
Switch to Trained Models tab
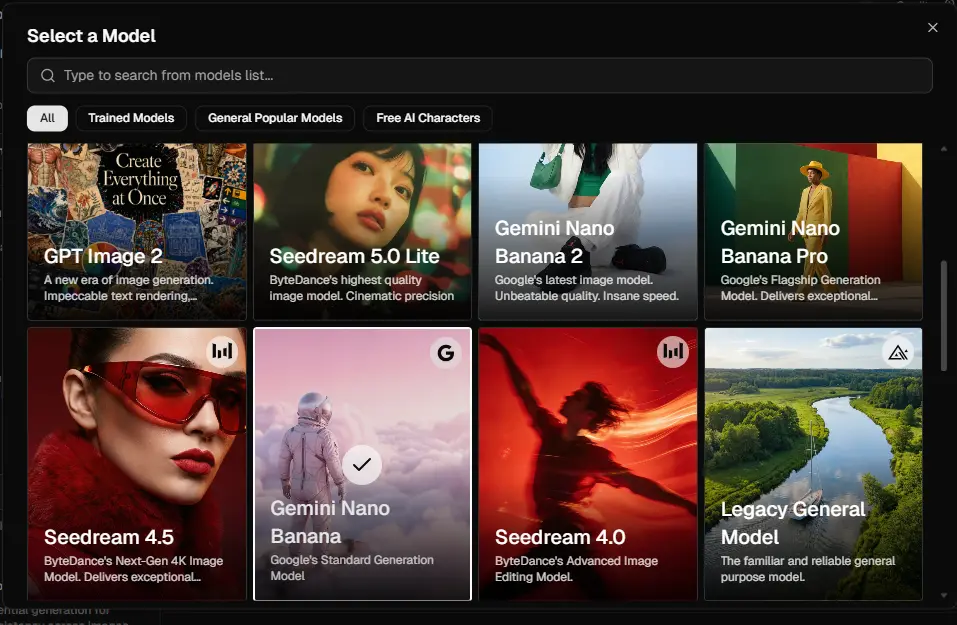131,118
